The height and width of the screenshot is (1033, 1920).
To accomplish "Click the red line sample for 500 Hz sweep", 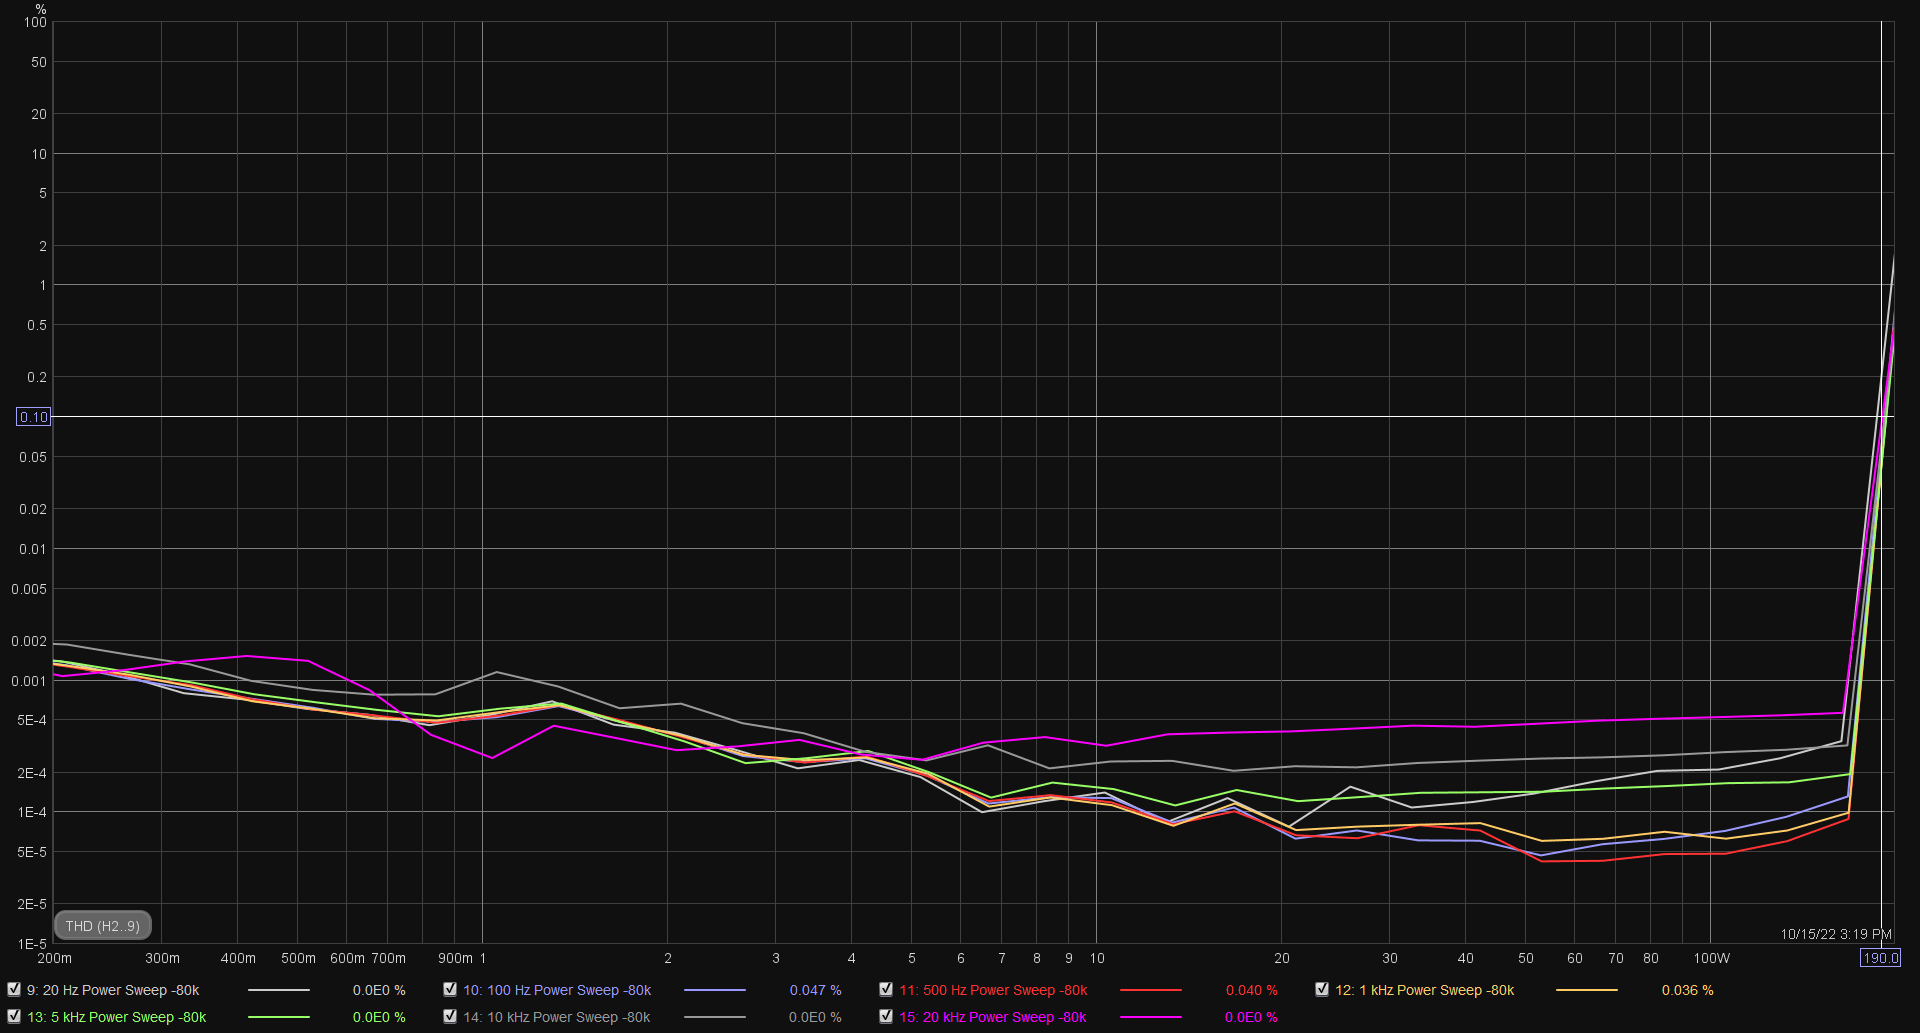I will (x=1151, y=990).
